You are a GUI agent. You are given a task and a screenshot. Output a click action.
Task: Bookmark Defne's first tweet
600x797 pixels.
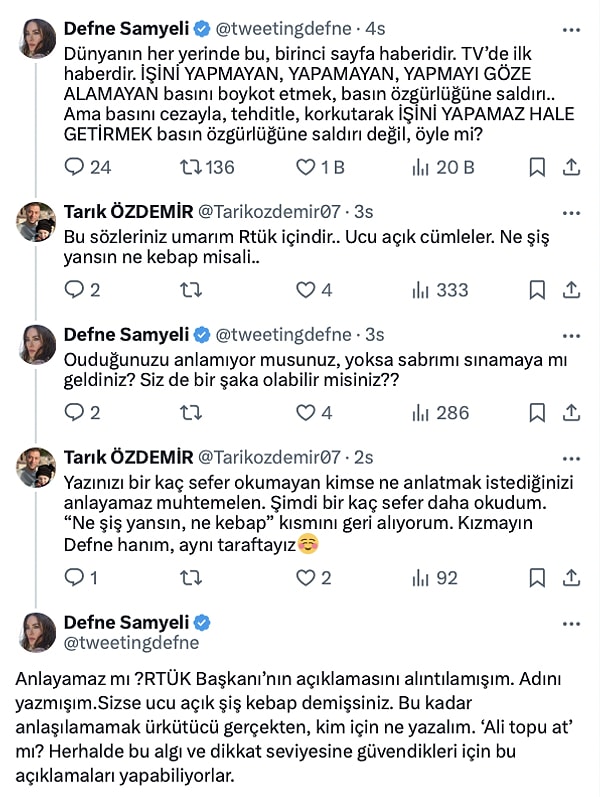(537, 167)
